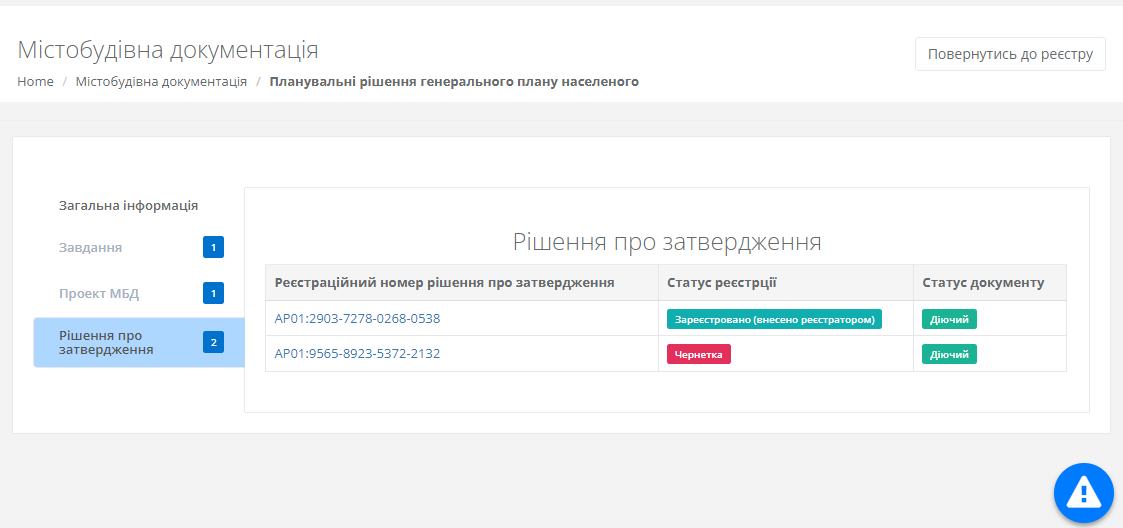Click the count badge next to 'Завдання'

pos(213,247)
